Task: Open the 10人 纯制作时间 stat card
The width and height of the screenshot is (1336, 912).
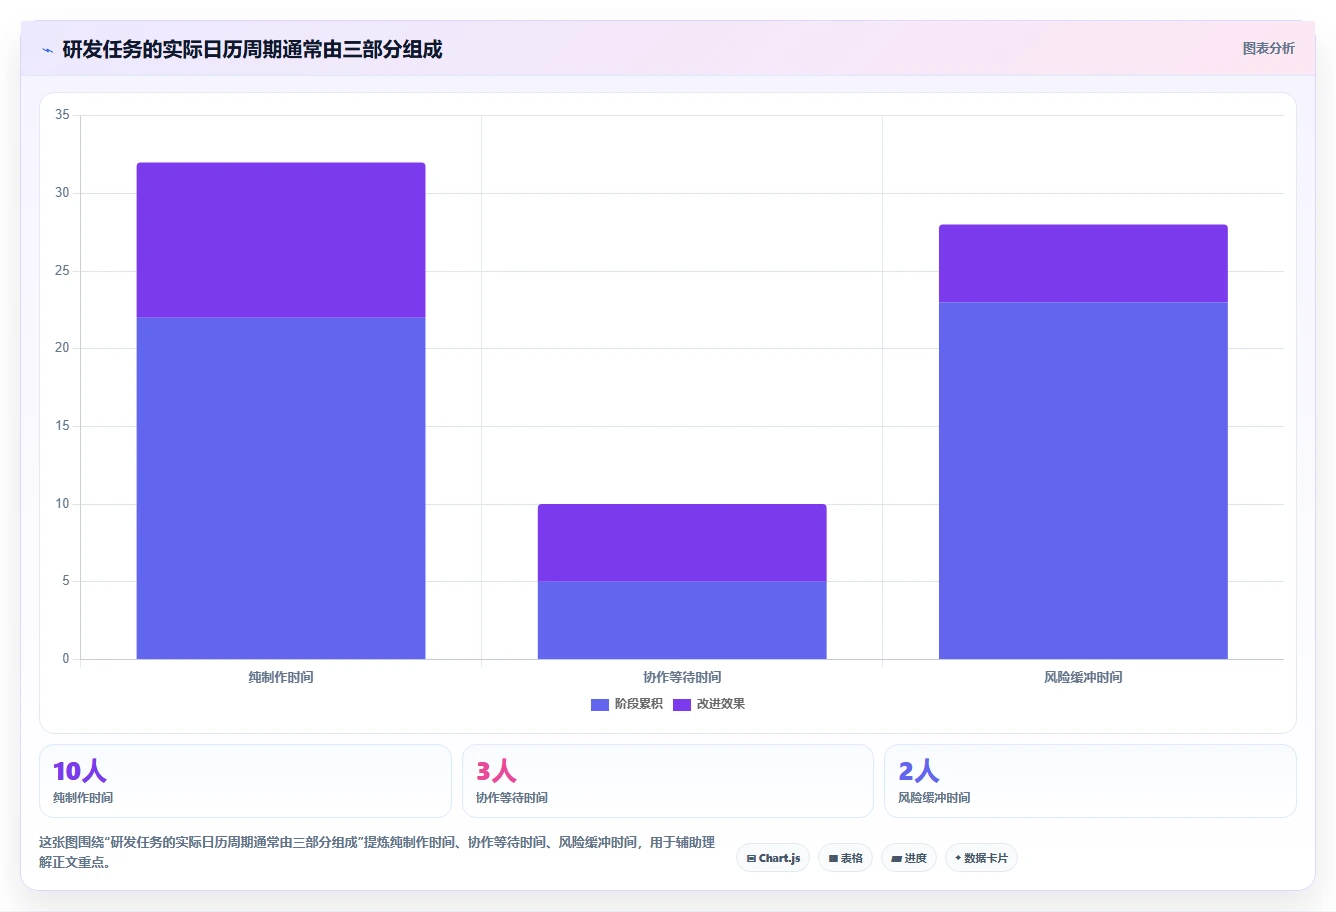Action: [245, 781]
